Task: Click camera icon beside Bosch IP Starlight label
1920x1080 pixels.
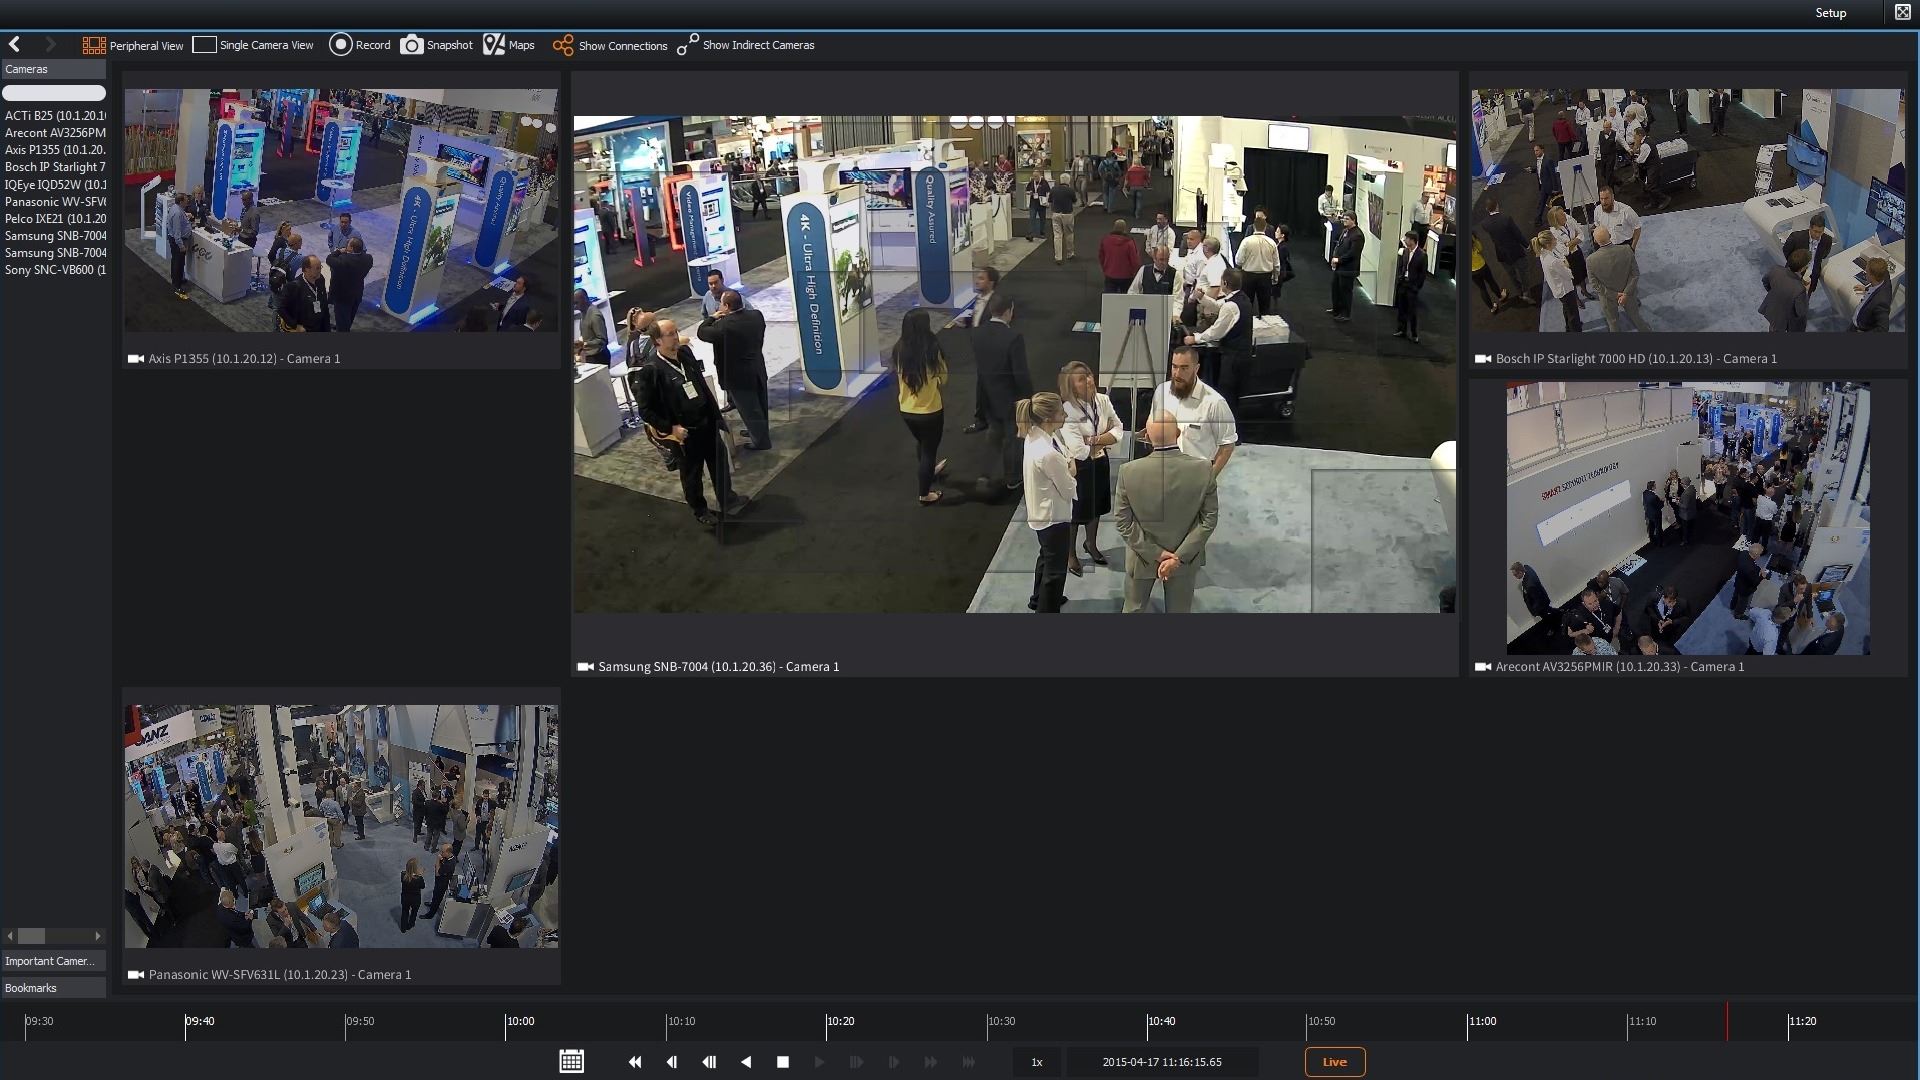Action: (x=1483, y=359)
